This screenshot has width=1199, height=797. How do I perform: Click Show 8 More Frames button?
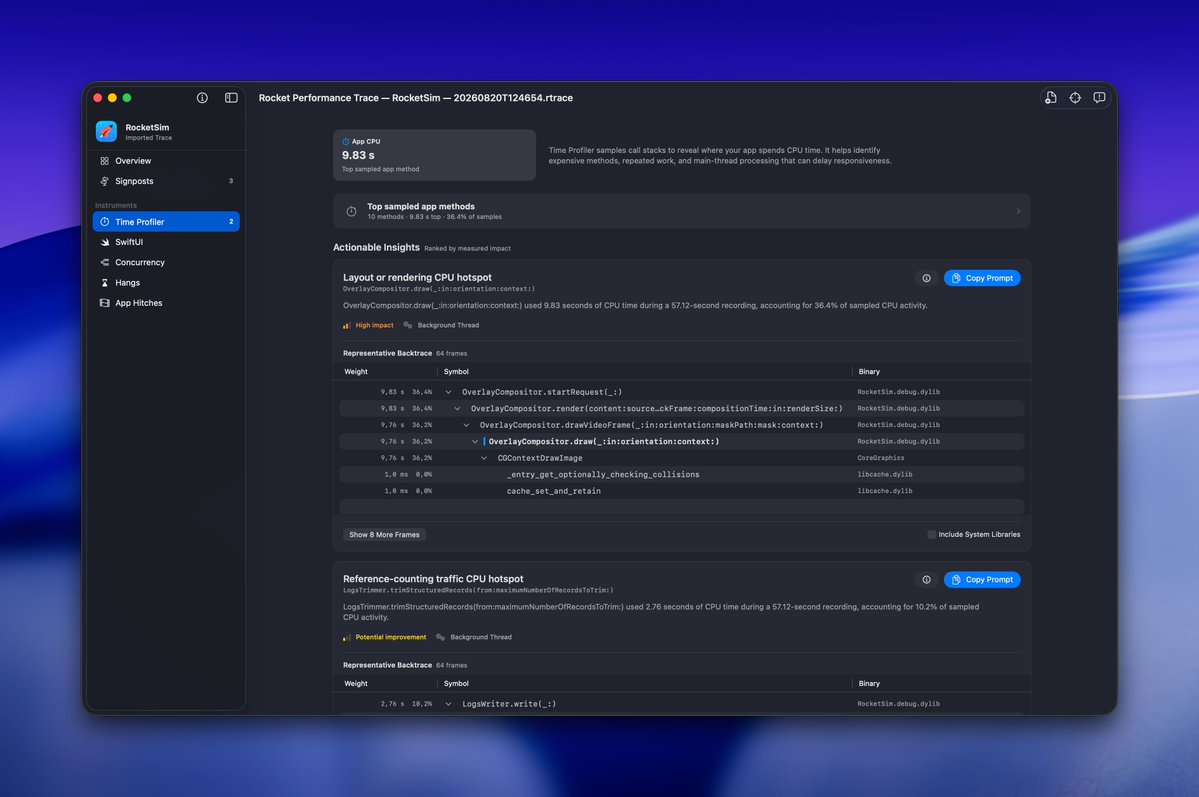tap(384, 535)
